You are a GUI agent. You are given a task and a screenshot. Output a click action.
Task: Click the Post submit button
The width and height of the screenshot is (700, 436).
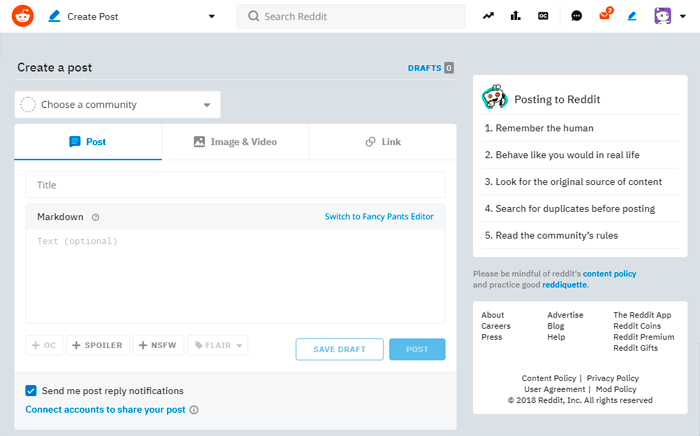point(417,349)
